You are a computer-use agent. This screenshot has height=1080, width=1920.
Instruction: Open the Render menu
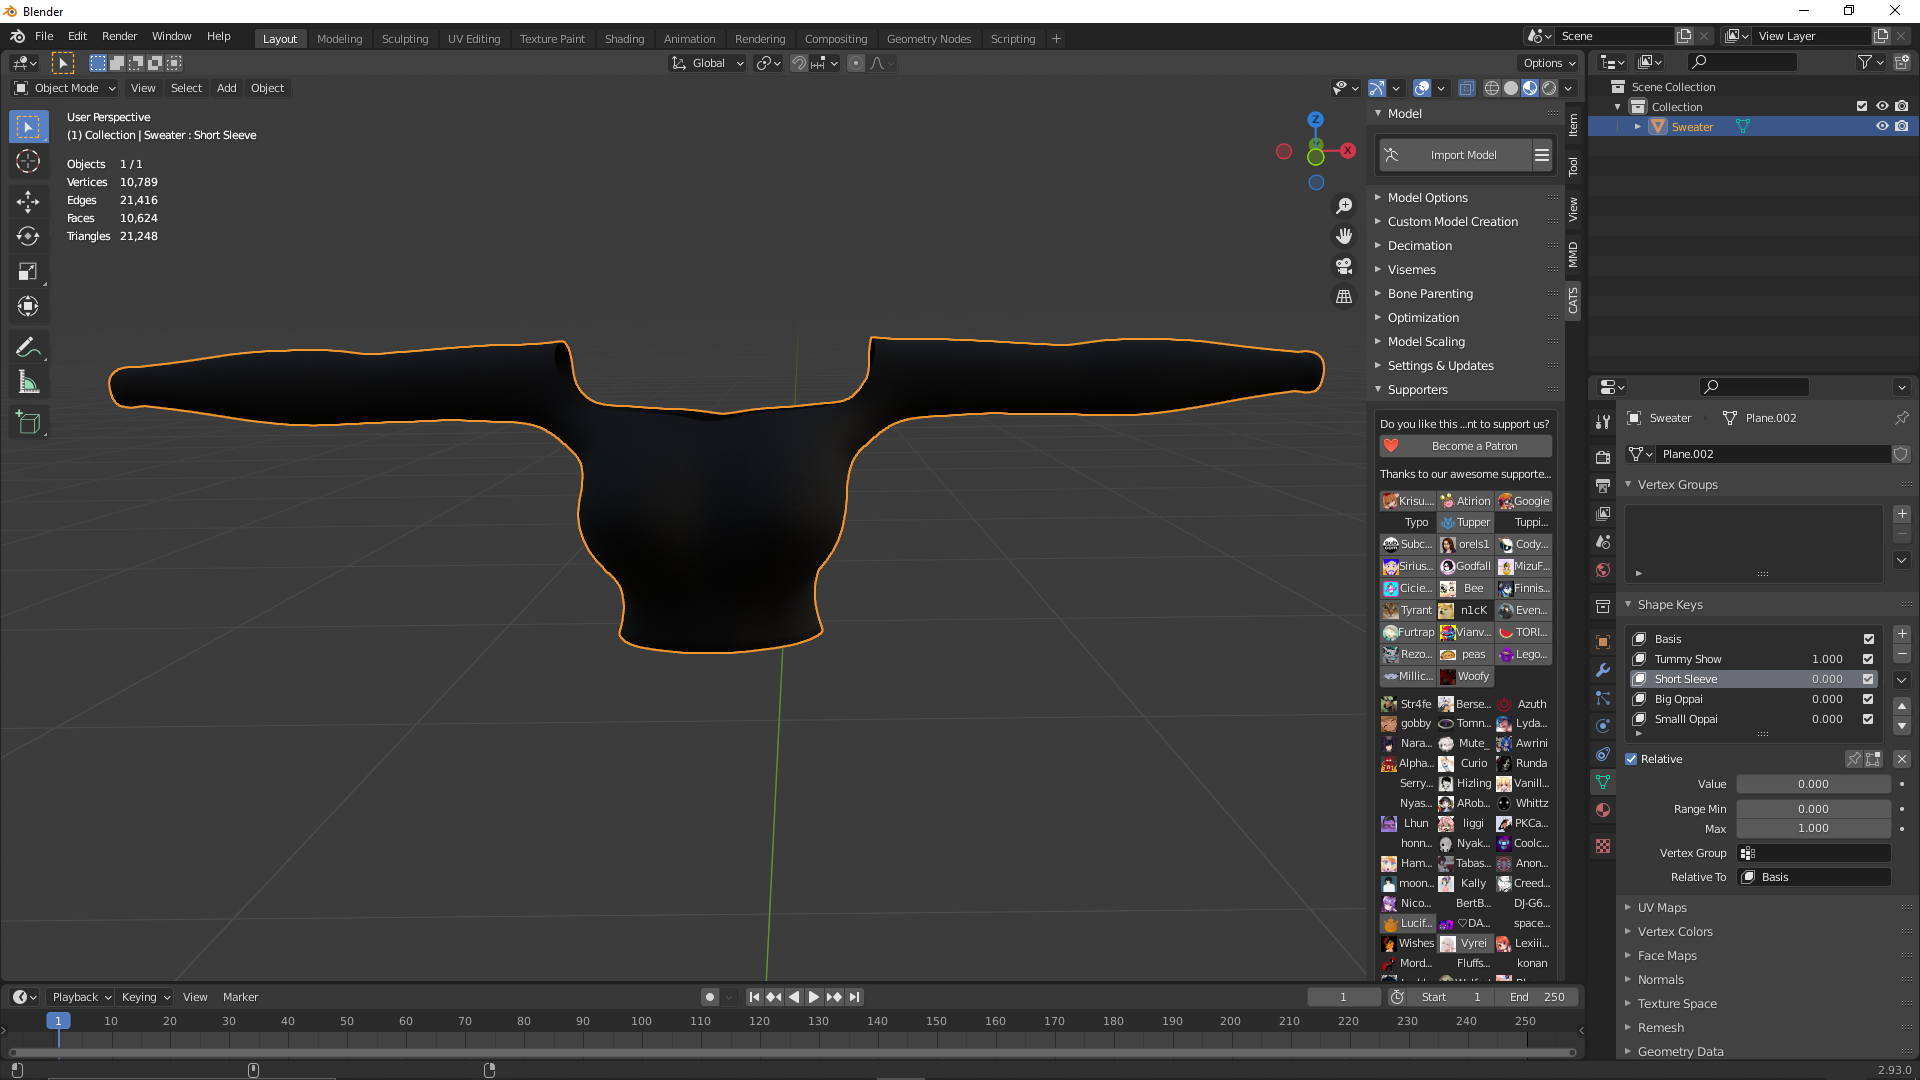click(x=119, y=36)
